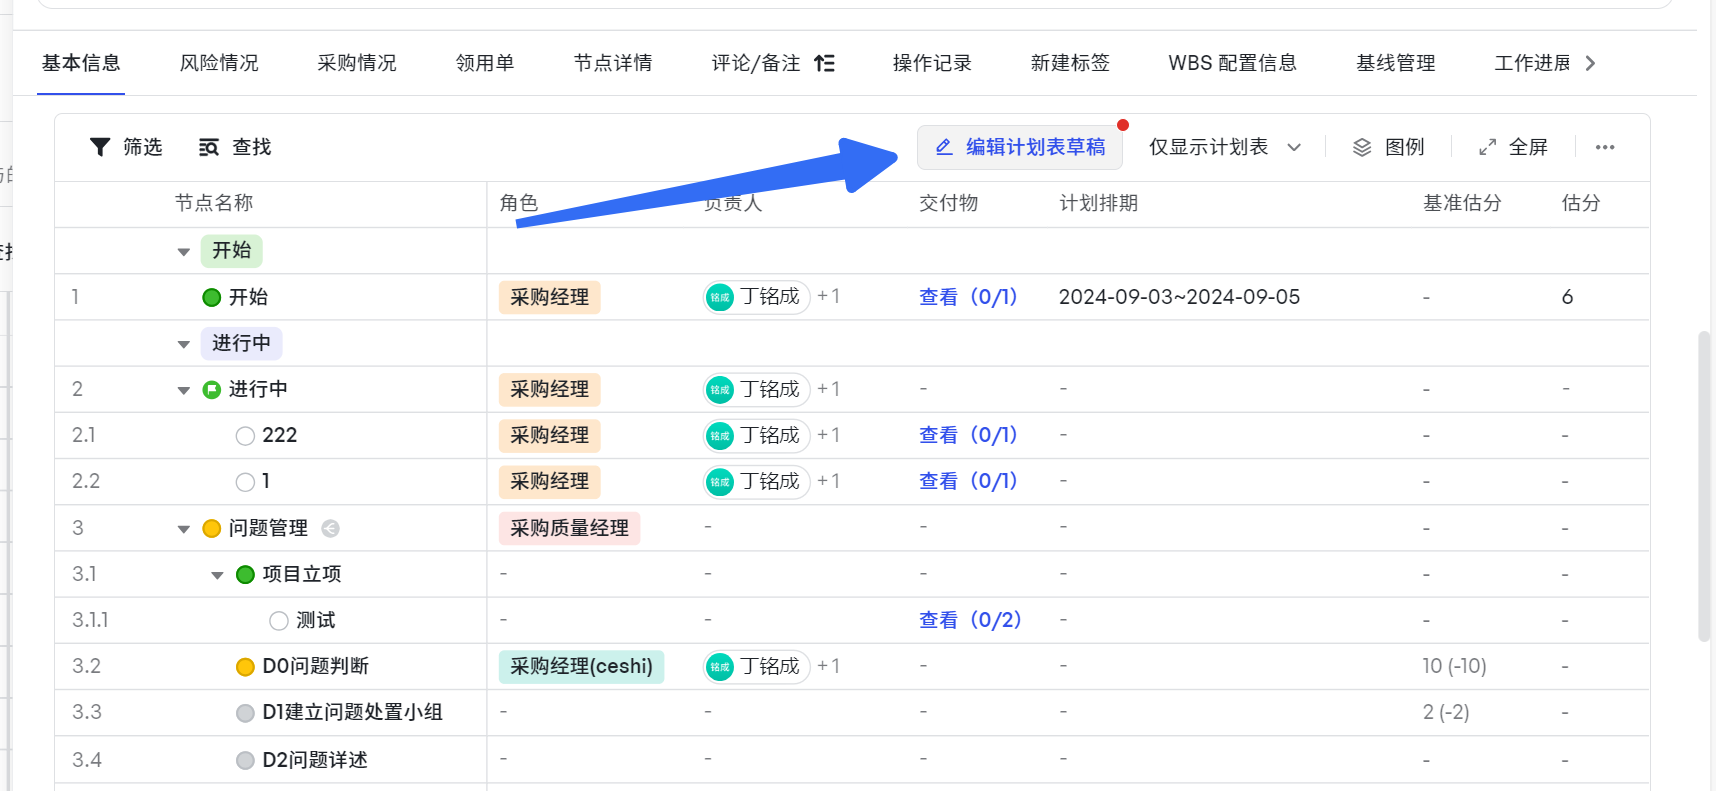Click the green status dot of 项目立项
The height and width of the screenshot is (791, 1716).
pyautogui.click(x=245, y=574)
